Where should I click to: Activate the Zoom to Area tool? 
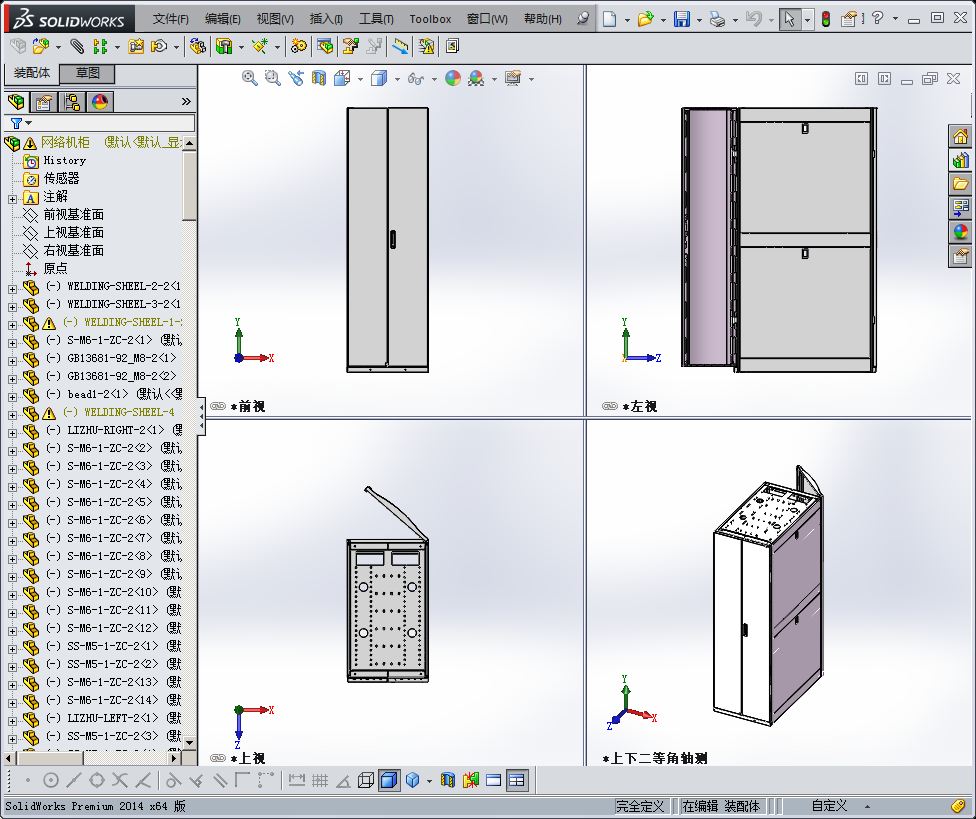coord(271,78)
